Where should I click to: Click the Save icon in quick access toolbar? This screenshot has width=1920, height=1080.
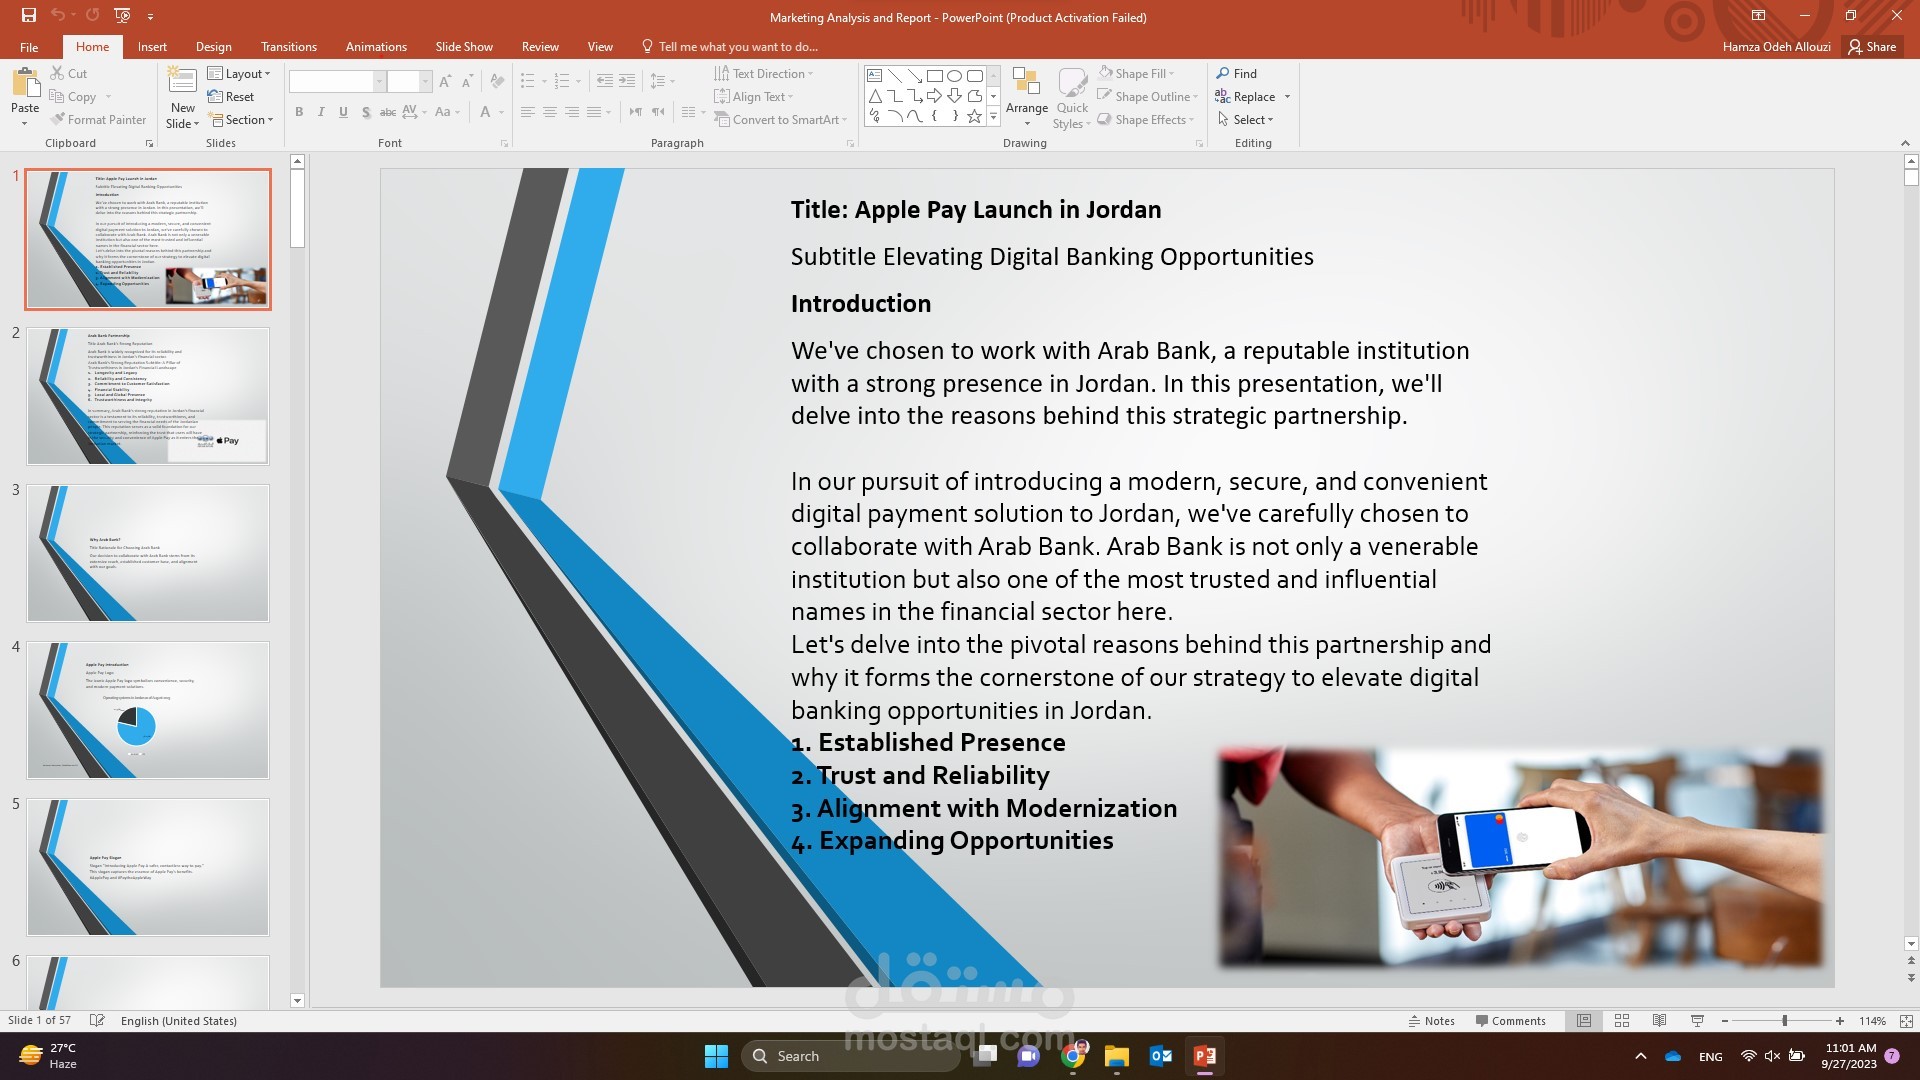[x=28, y=15]
